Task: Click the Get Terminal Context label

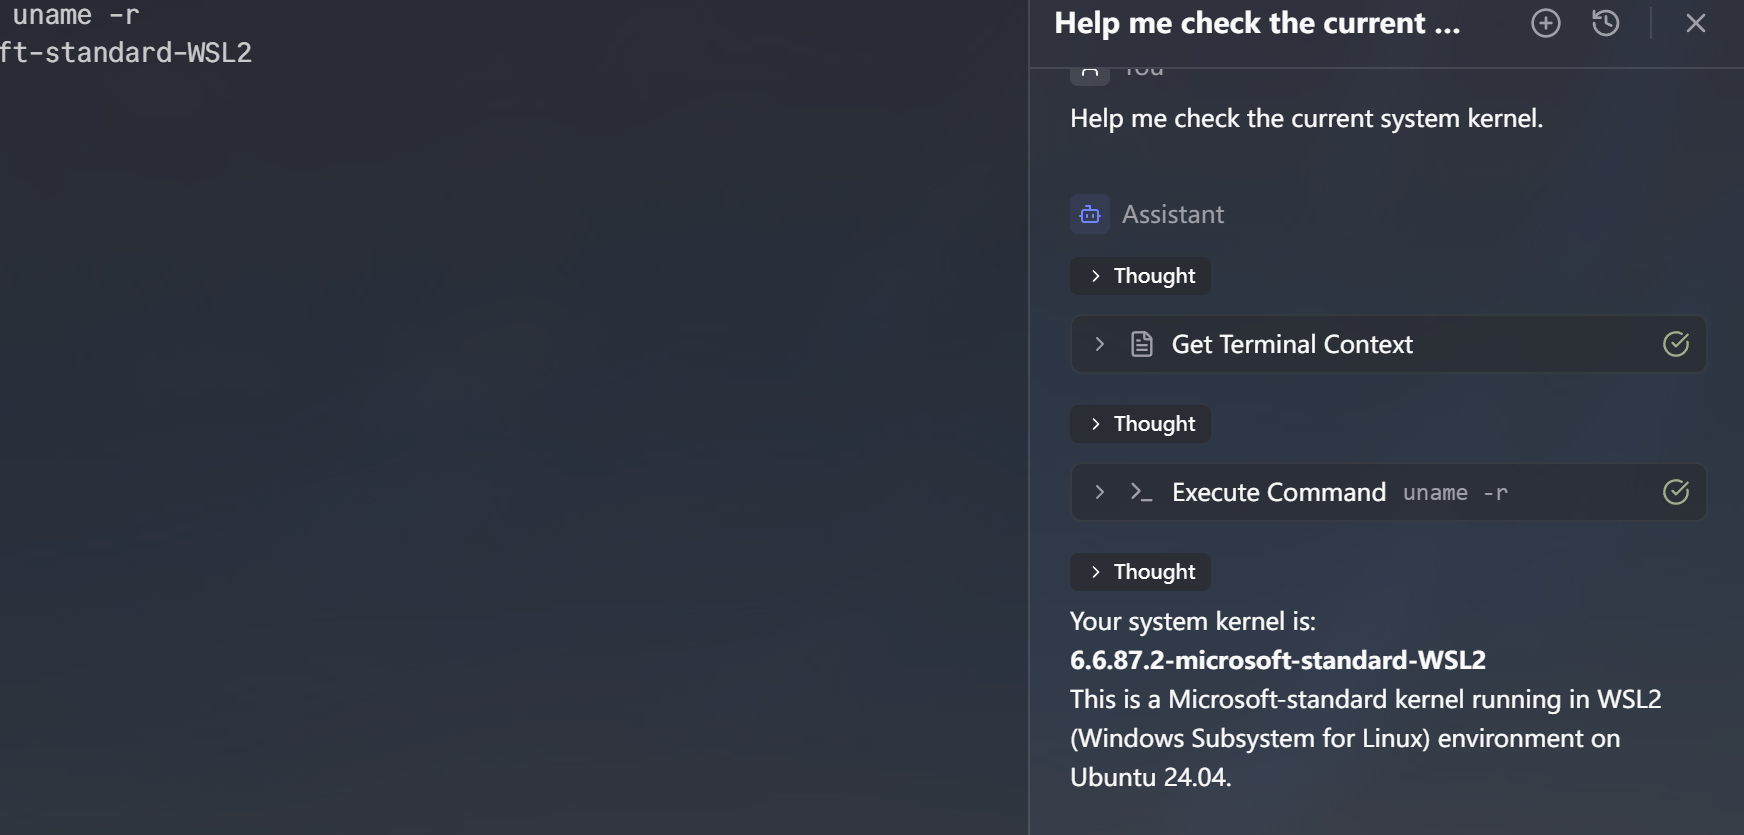Action: (1291, 344)
